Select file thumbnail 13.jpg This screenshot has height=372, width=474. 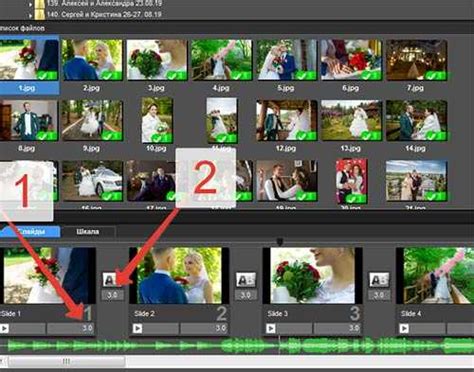coord(351,120)
